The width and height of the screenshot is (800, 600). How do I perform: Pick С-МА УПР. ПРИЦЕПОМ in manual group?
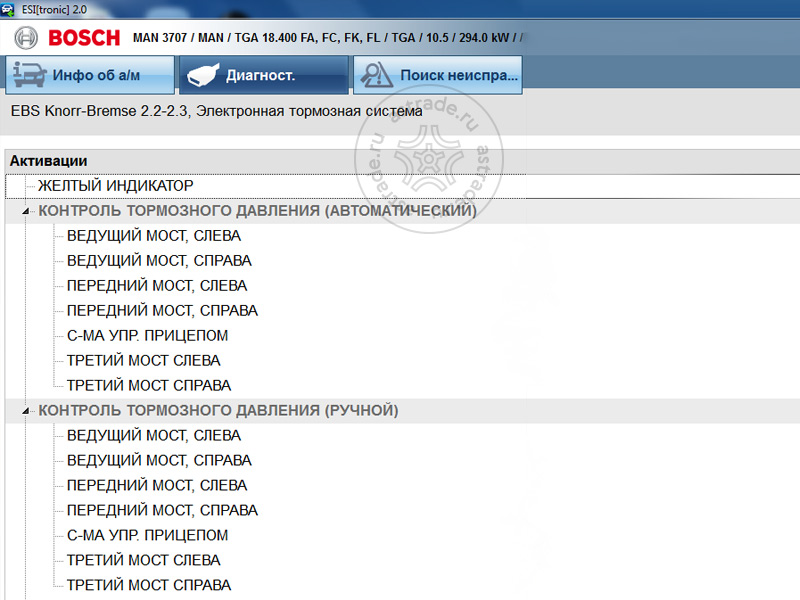(x=147, y=535)
